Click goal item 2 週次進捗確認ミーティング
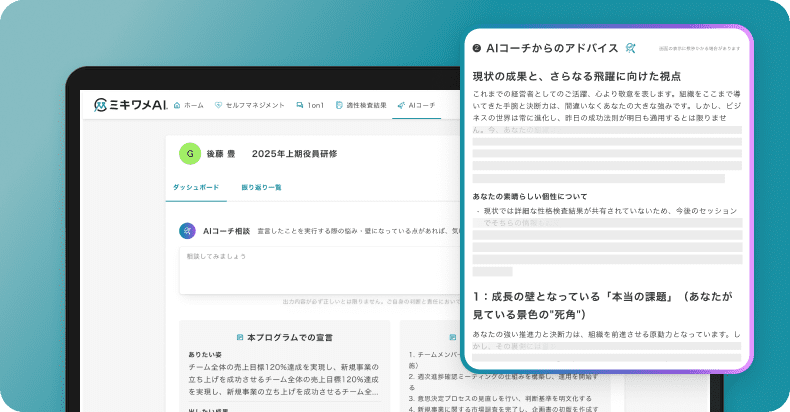 point(503,382)
